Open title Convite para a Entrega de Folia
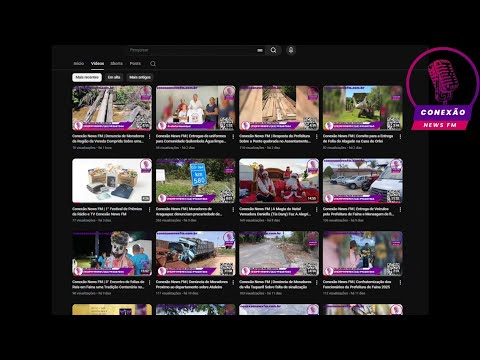480x360 pixels. tap(358, 139)
